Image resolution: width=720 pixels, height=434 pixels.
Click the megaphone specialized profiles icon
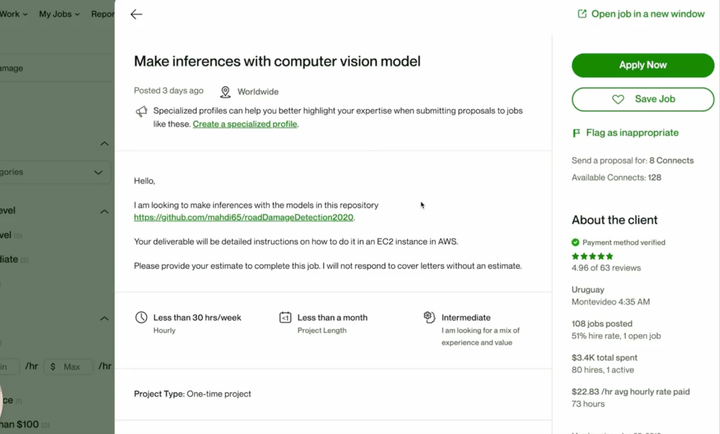[141, 112]
